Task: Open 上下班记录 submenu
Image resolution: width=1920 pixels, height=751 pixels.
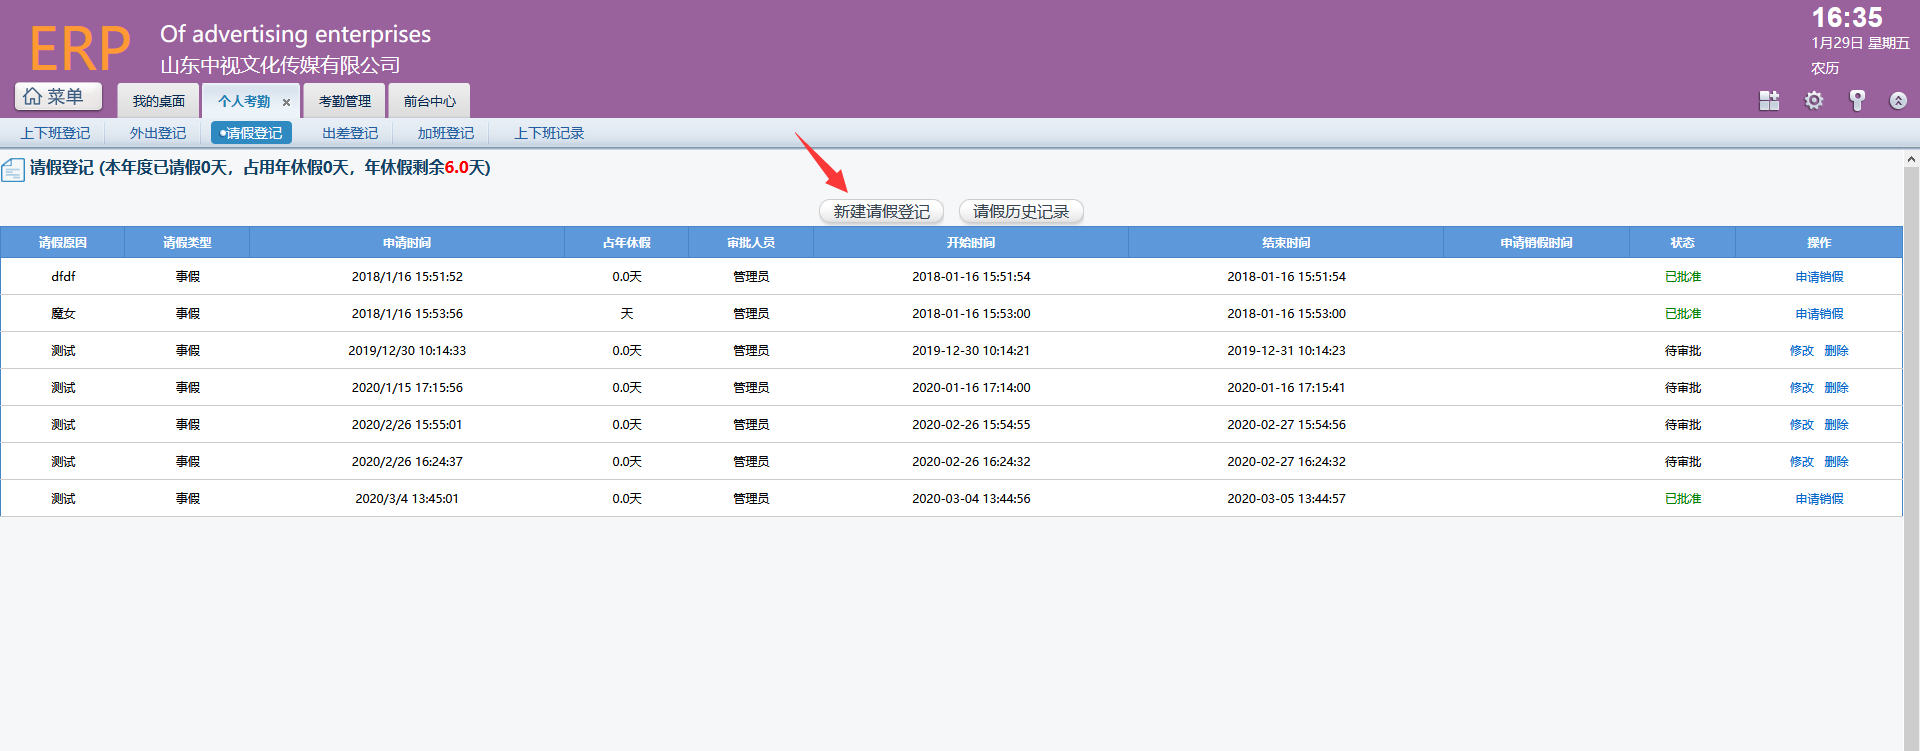Action: tap(549, 133)
